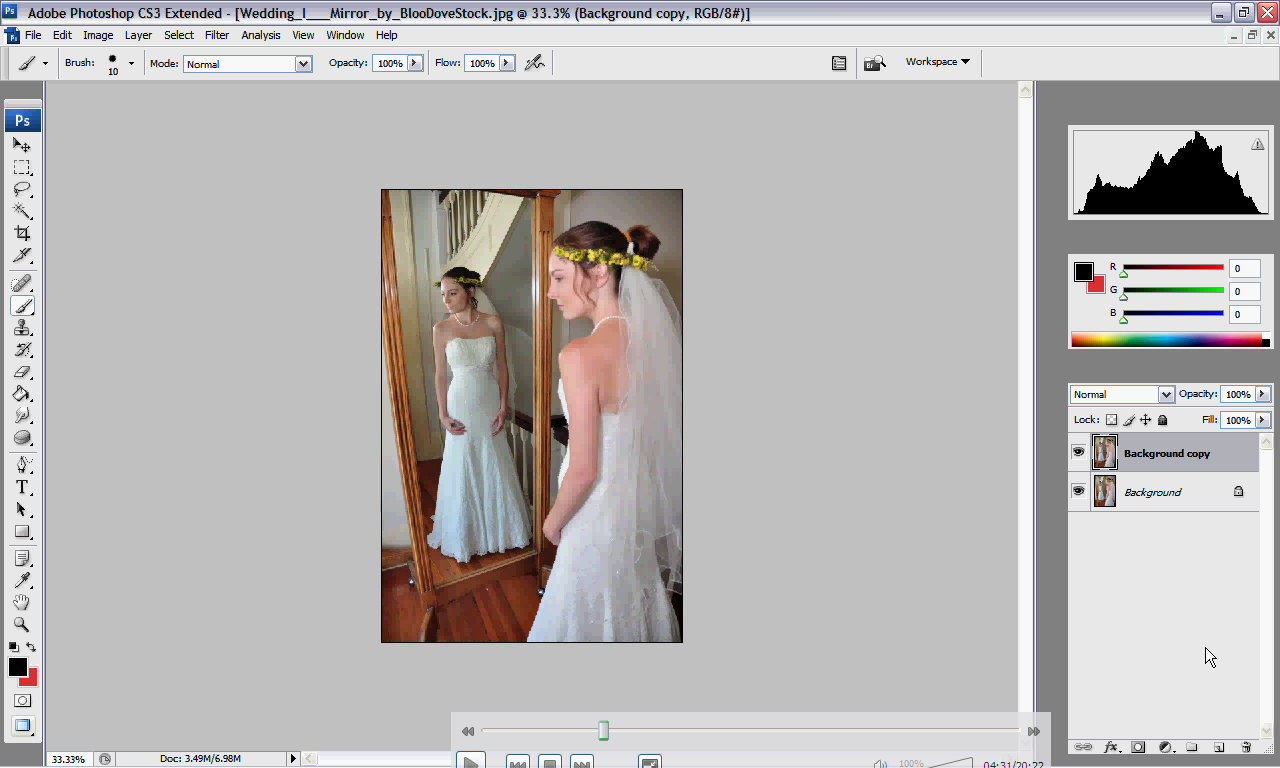Toggle Quick Mask mode

click(22, 701)
